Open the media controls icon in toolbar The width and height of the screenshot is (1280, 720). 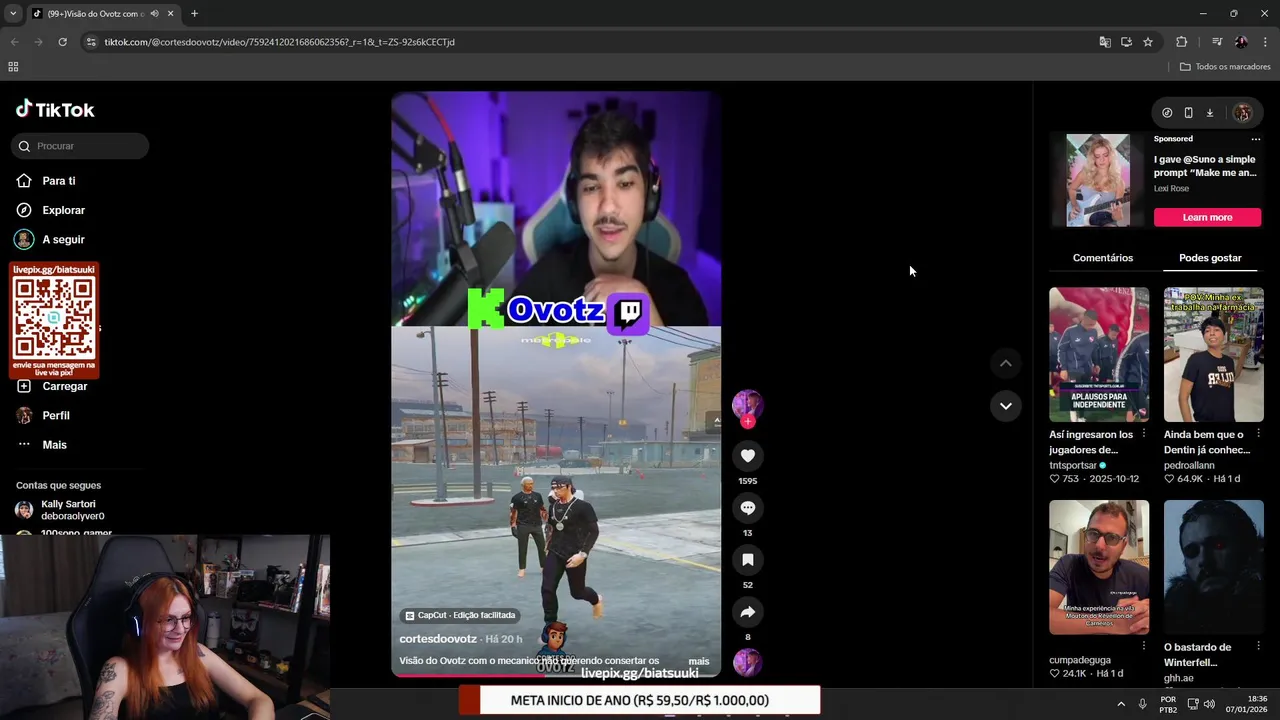(x=1217, y=42)
